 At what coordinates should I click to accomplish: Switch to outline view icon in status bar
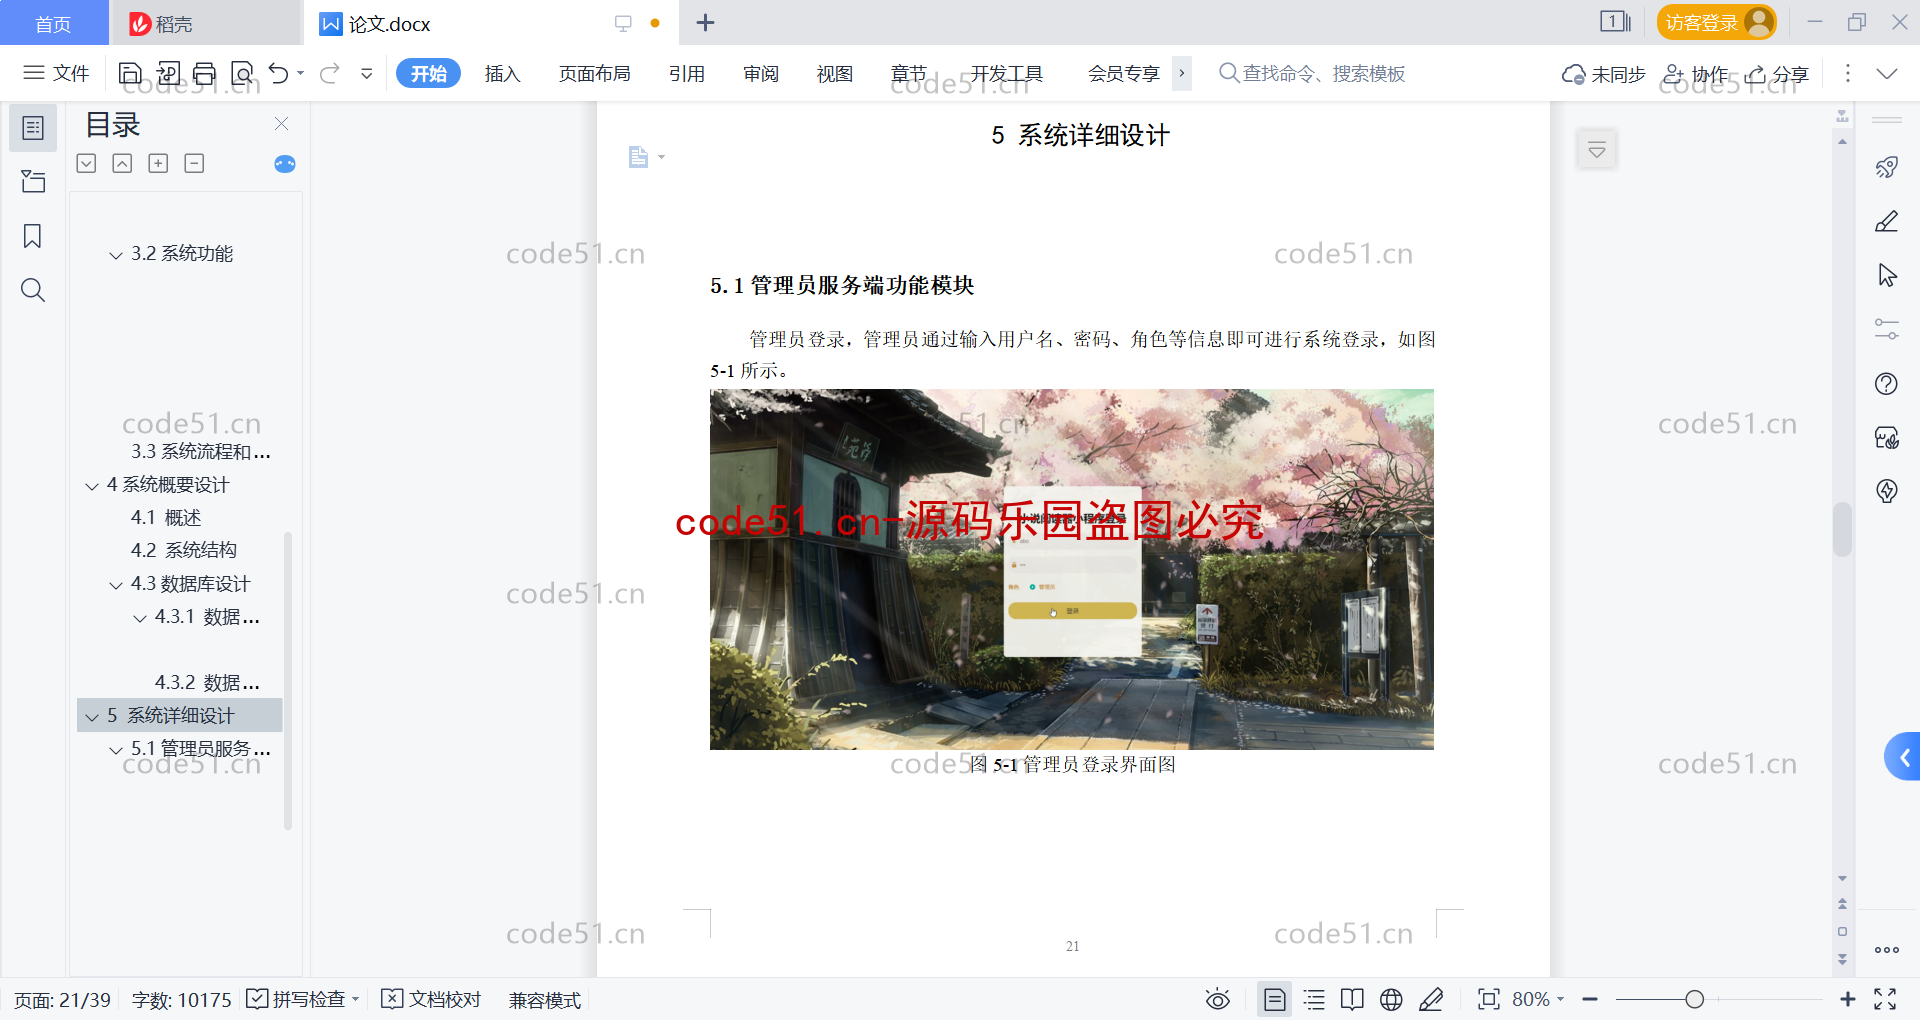coord(1314,999)
